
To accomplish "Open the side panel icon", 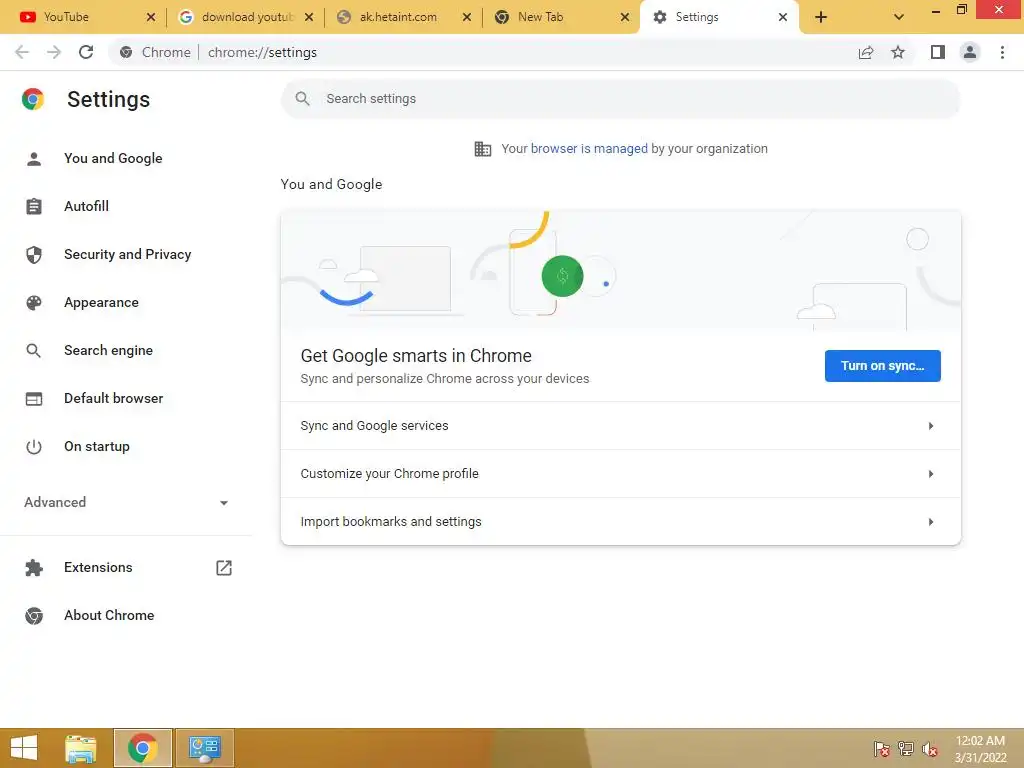I will pyautogui.click(x=938, y=52).
